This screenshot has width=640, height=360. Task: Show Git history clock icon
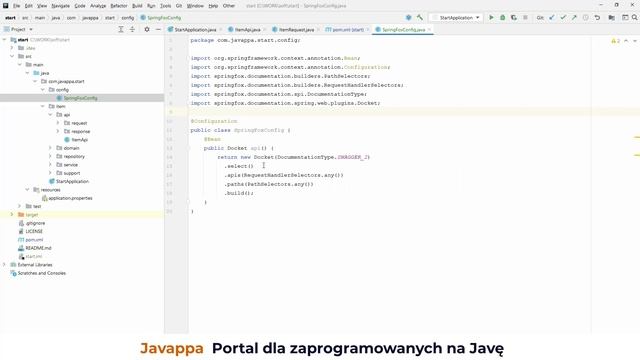coord(586,18)
